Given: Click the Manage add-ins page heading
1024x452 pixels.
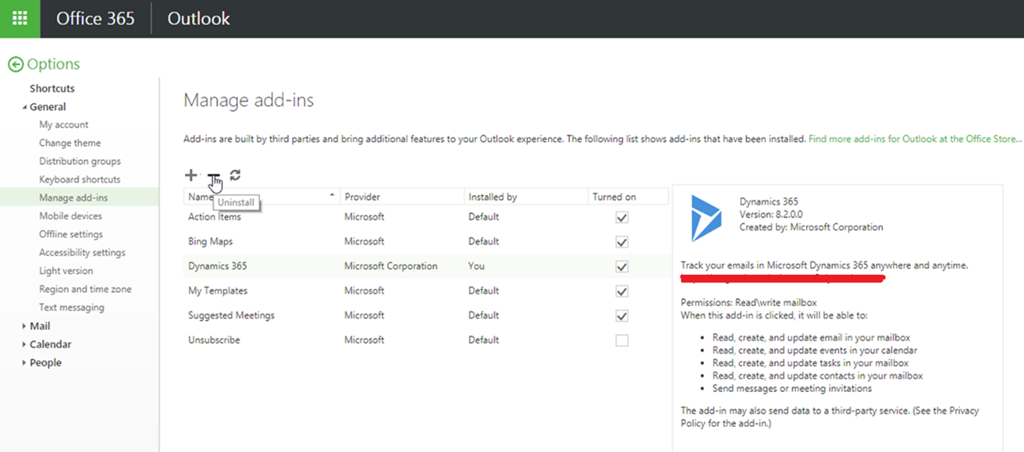Looking at the screenshot, I should [x=249, y=100].
